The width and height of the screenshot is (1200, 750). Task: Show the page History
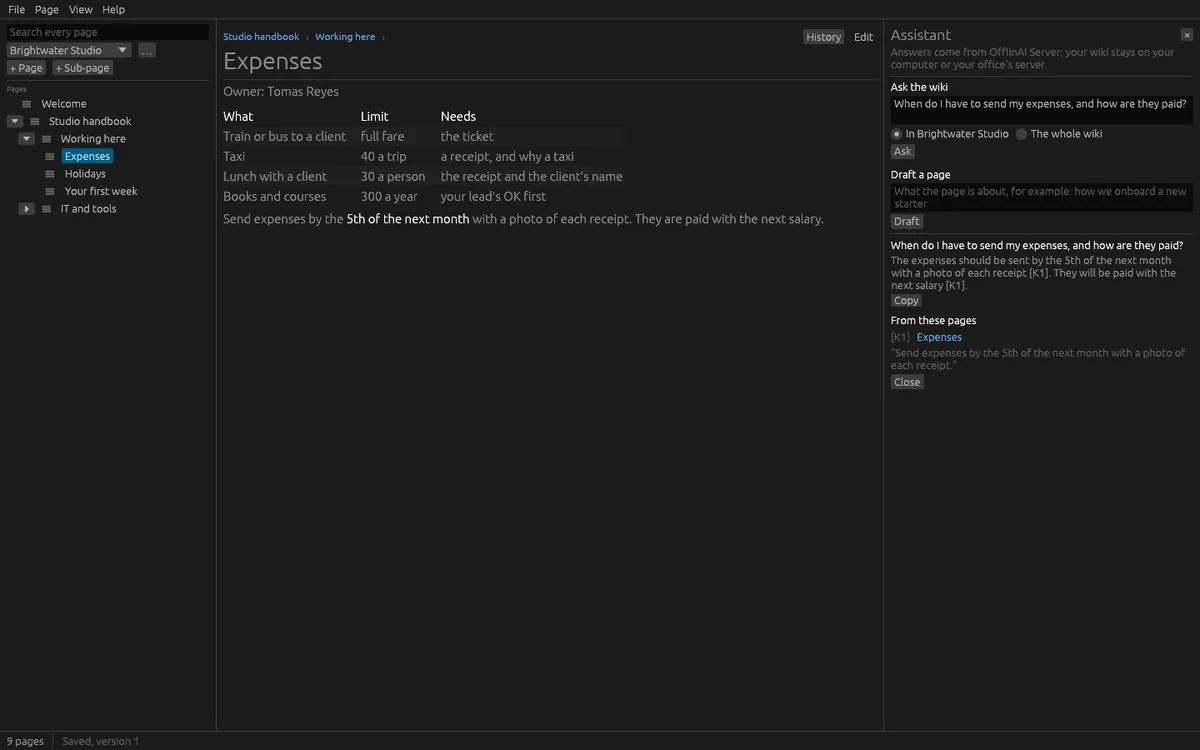click(x=824, y=37)
